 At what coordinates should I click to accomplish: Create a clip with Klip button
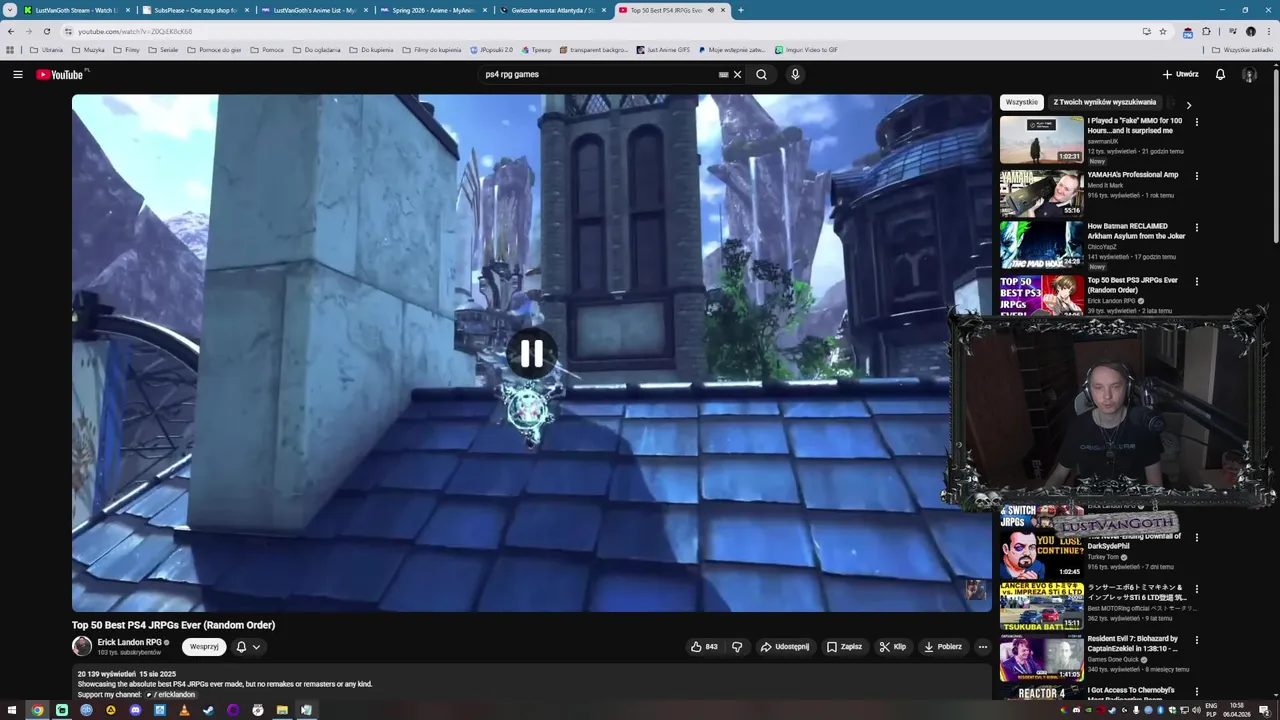[x=892, y=647]
